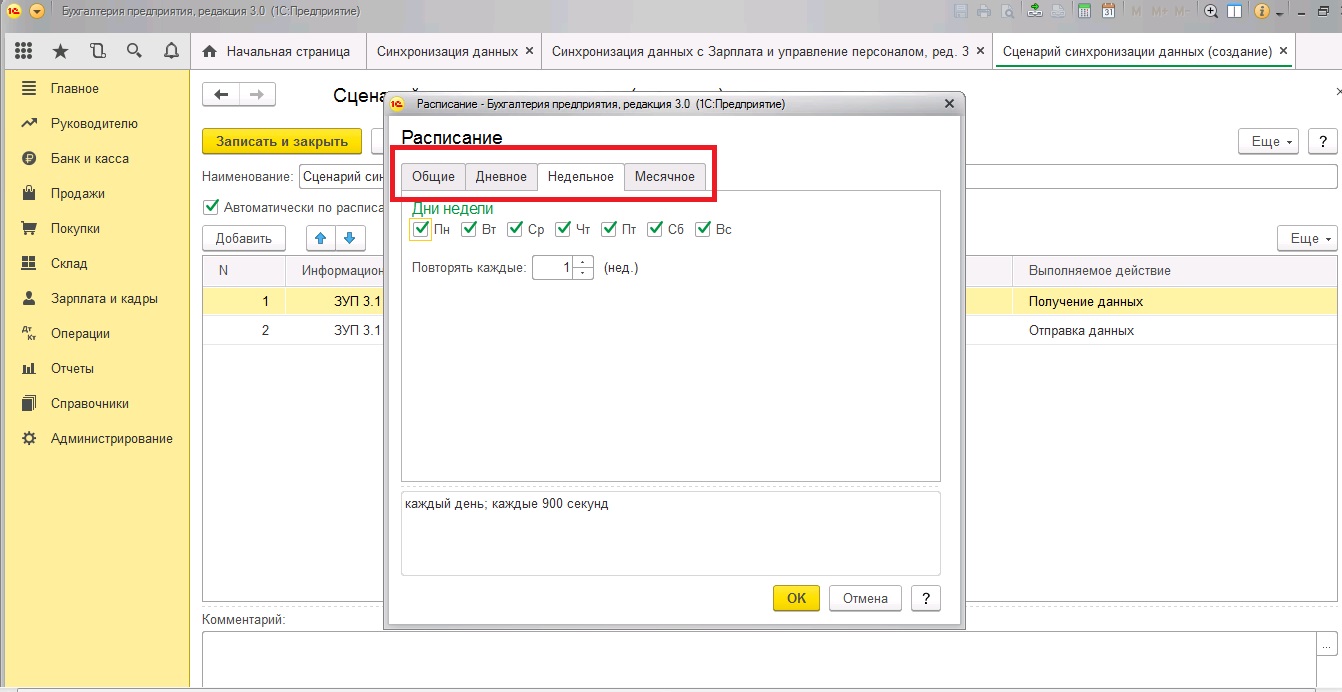Image resolution: width=1342 pixels, height=692 pixels.
Task: Toggle the Чт weekday checkbox
Action: coord(564,229)
